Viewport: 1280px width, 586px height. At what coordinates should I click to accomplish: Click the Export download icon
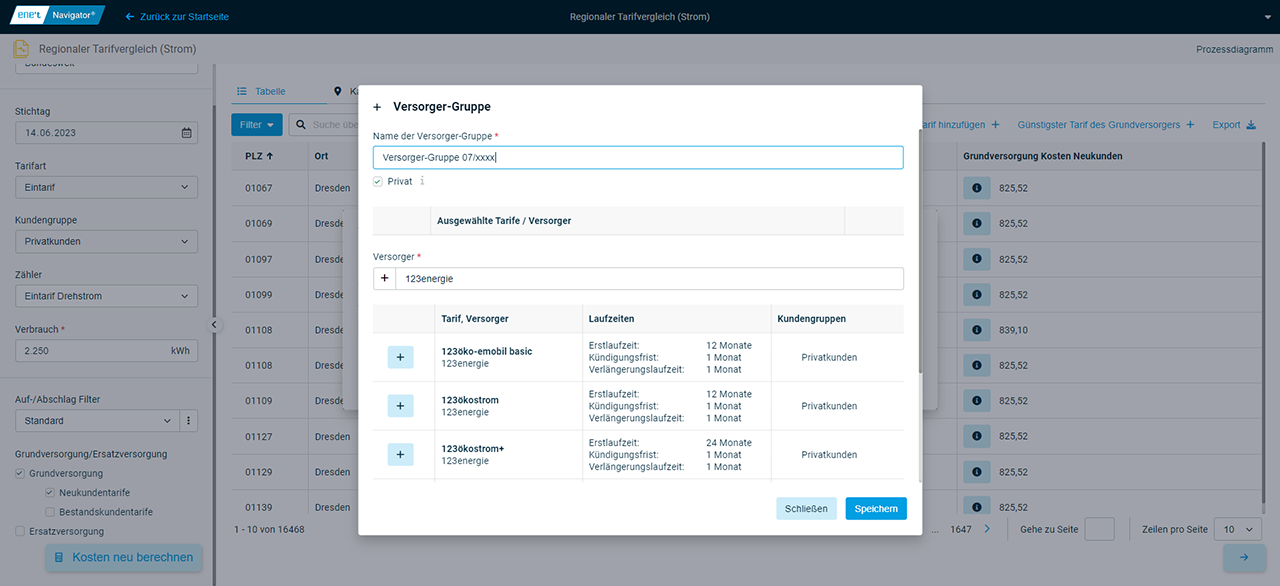pyautogui.click(x=1250, y=125)
